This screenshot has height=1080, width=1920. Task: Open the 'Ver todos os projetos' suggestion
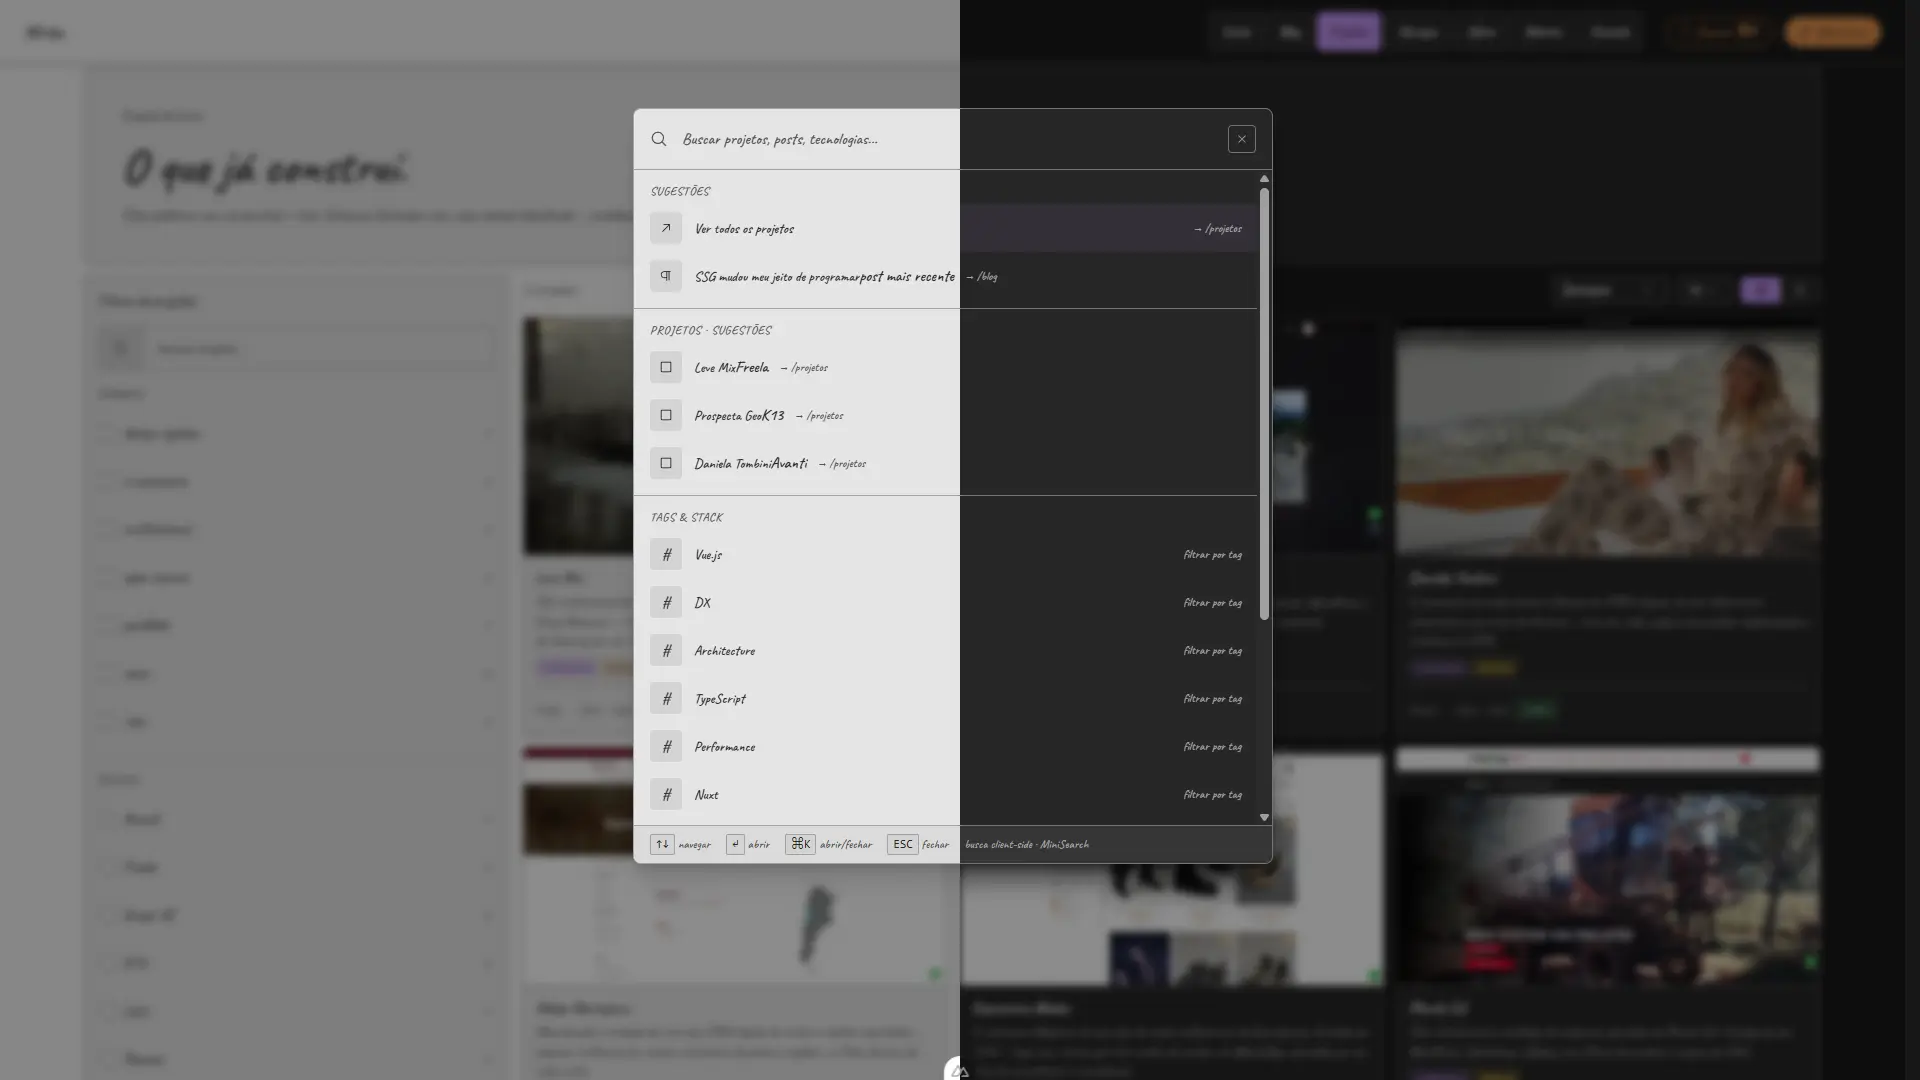tap(946, 228)
